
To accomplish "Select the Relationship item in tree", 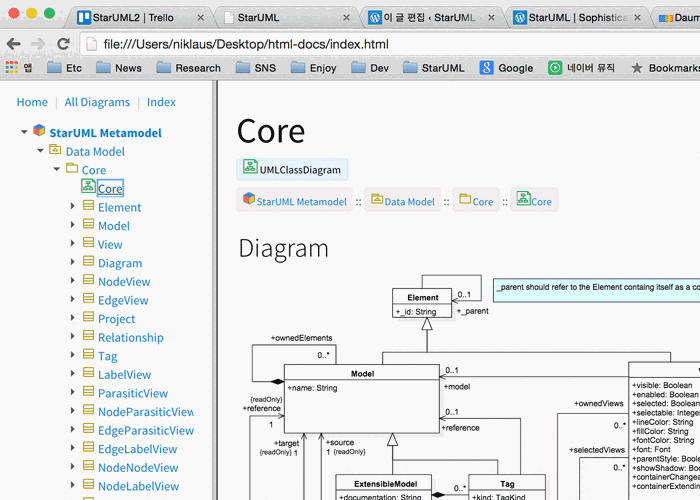I will coord(130,338).
